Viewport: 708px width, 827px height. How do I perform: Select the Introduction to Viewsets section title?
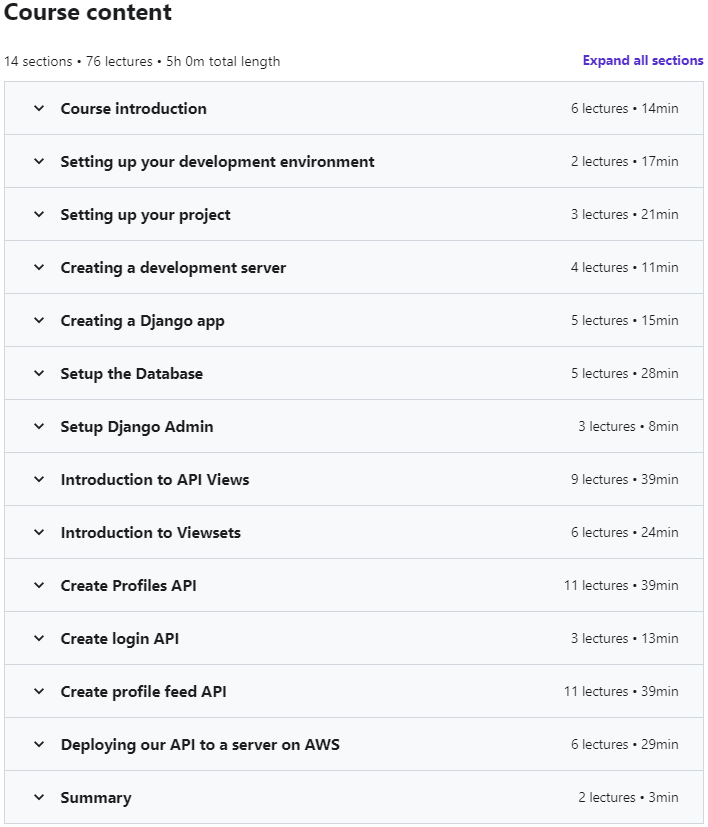tap(150, 533)
